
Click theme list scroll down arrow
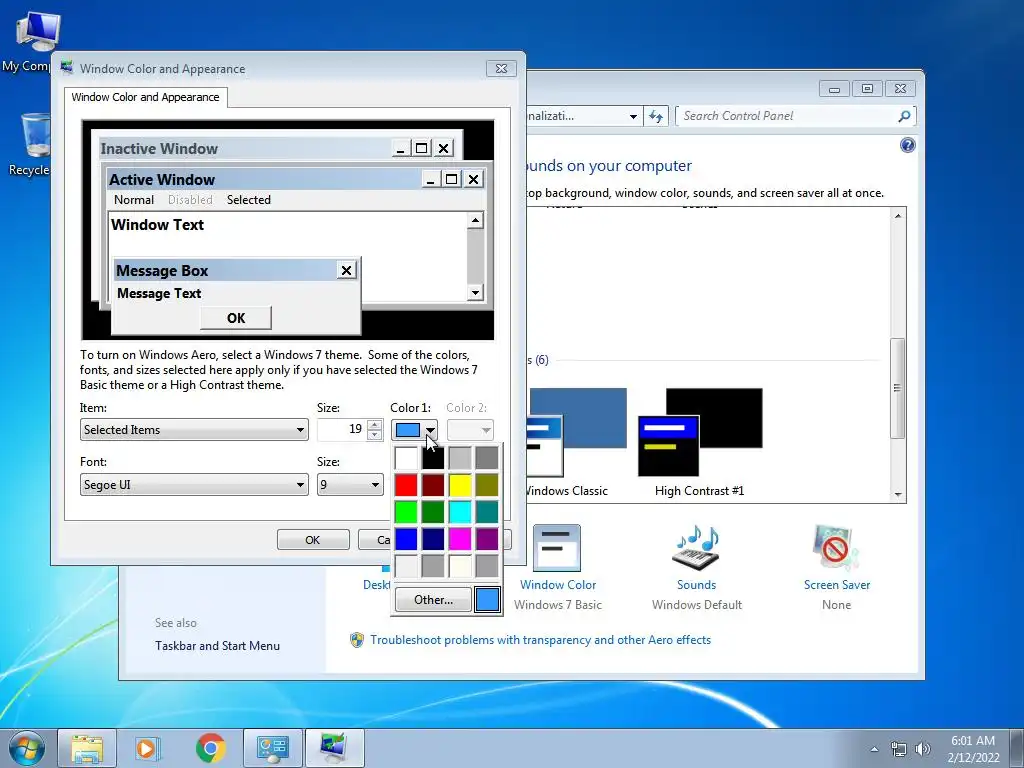(x=898, y=495)
